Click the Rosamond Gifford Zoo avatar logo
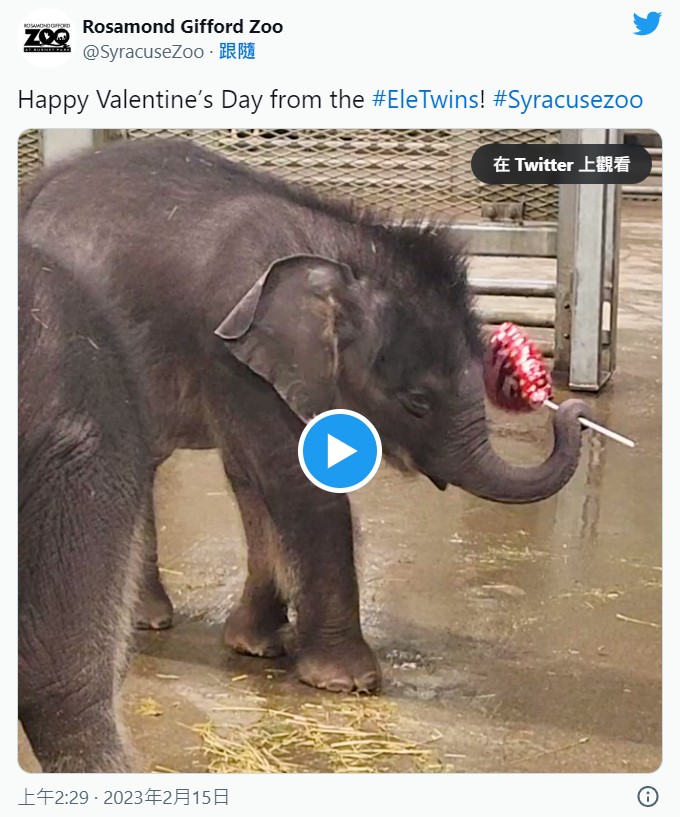Viewport: 680px width, 817px height. [x=47, y=38]
